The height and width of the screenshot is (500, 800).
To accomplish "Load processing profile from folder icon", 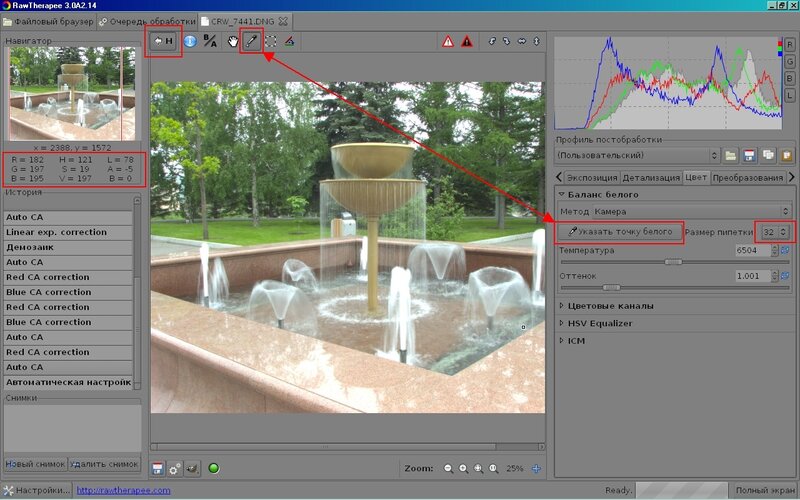I will tap(731, 156).
